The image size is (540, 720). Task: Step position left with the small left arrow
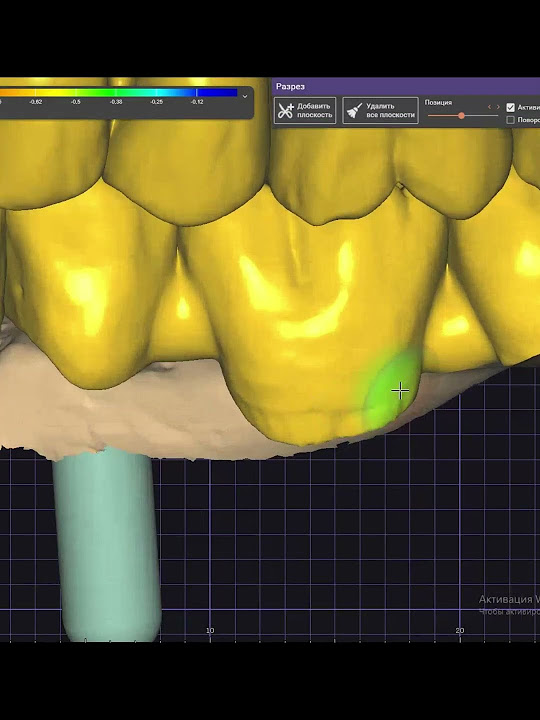[x=489, y=107]
